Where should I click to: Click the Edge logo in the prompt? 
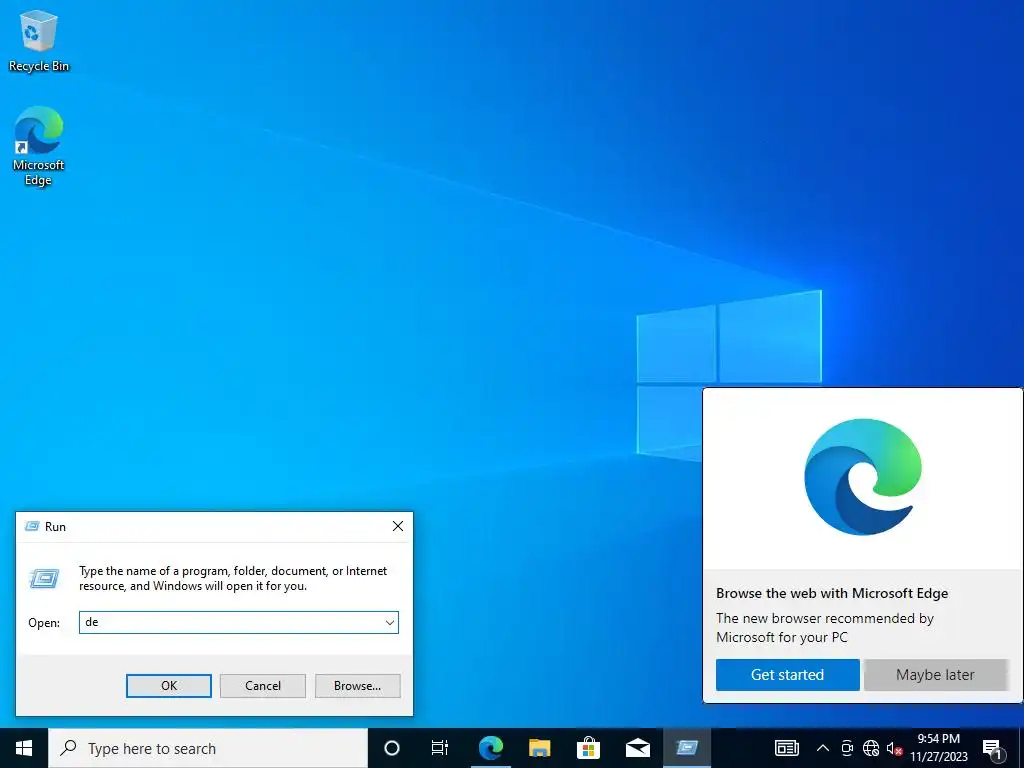pyautogui.click(x=863, y=477)
